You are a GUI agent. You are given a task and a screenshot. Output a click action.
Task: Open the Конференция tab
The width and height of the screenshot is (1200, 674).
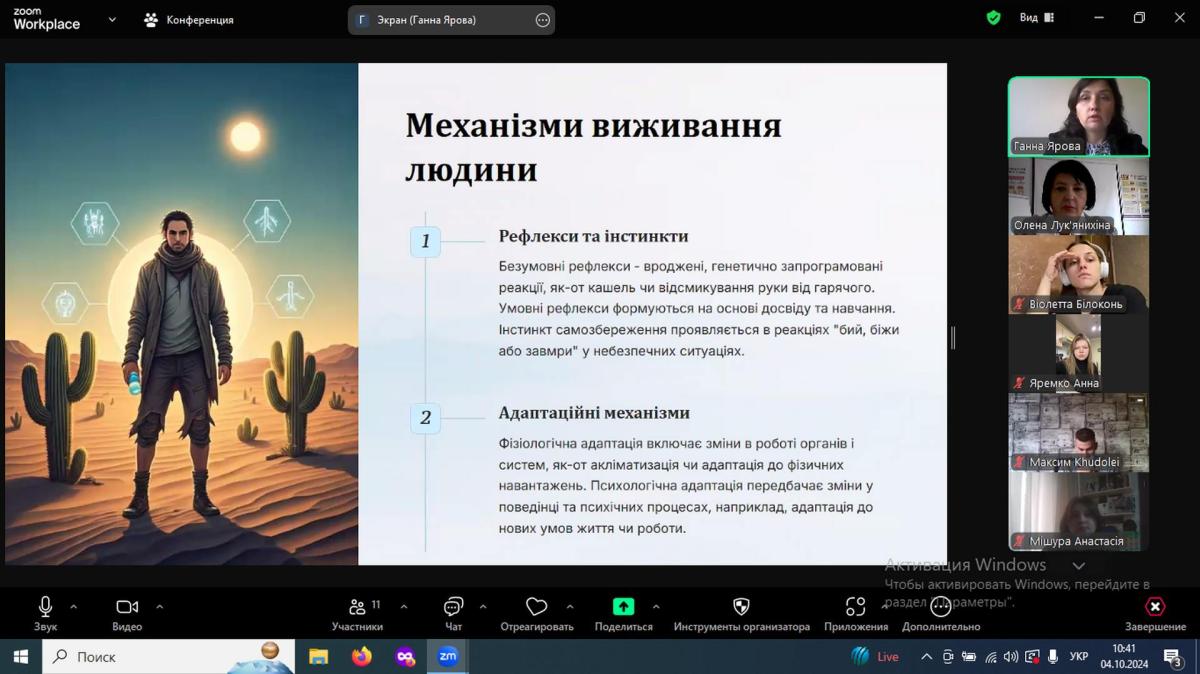pos(189,20)
